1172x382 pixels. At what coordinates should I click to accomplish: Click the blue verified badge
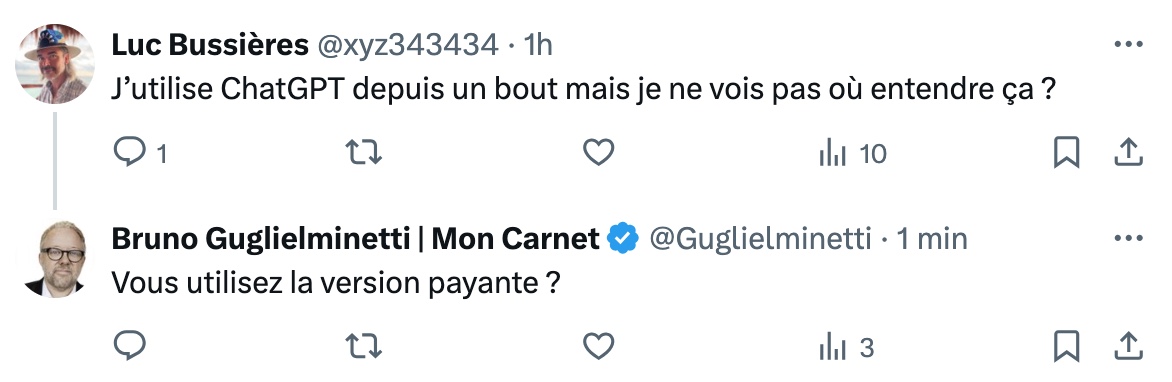(623, 239)
